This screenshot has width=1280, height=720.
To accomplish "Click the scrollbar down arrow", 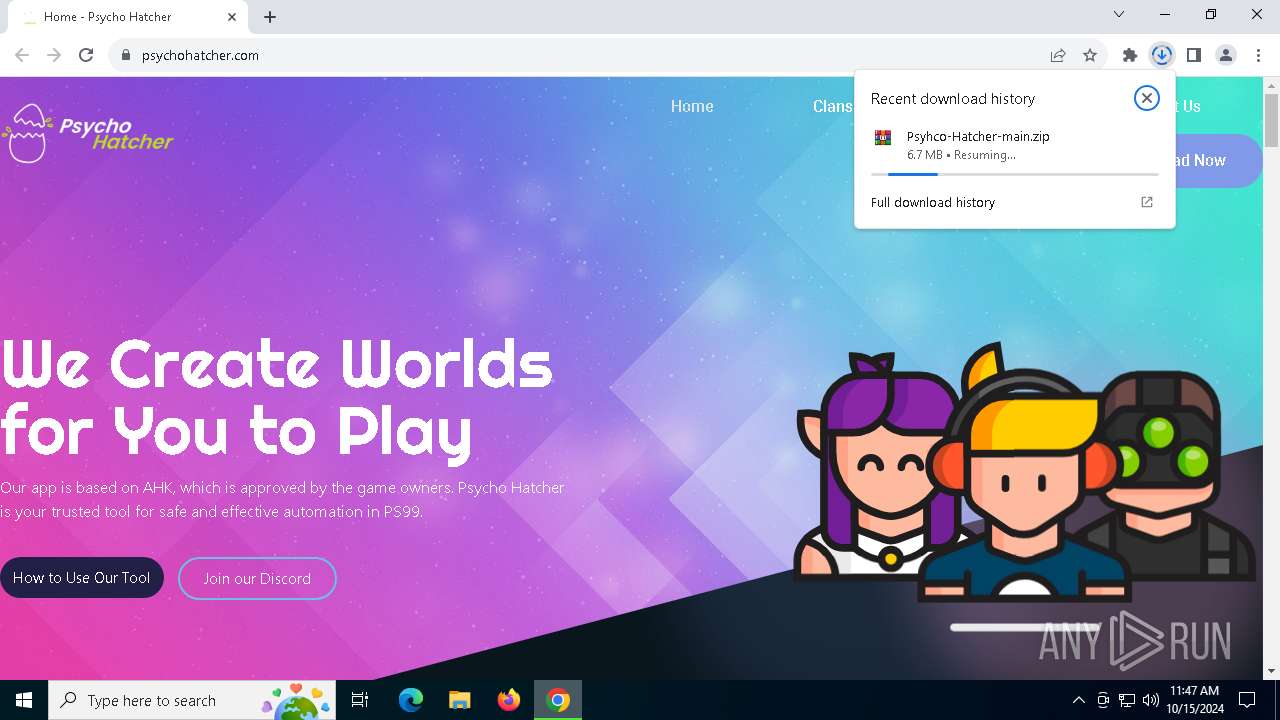I will pyautogui.click(x=1271, y=671).
